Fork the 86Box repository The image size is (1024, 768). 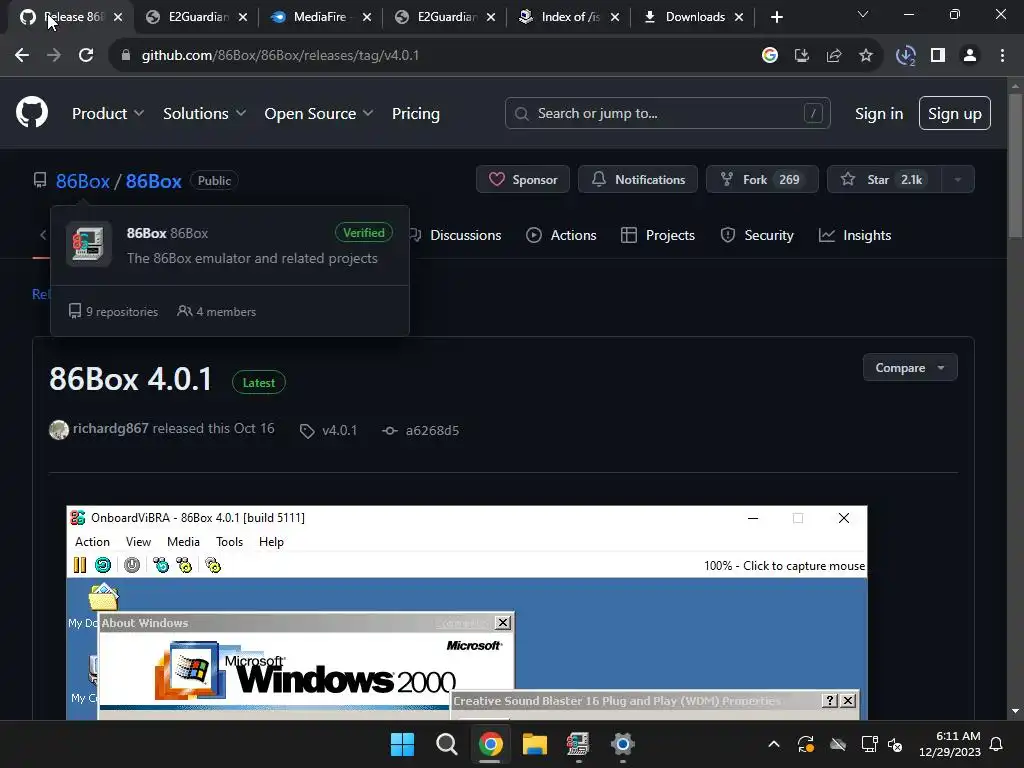pyautogui.click(x=762, y=180)
